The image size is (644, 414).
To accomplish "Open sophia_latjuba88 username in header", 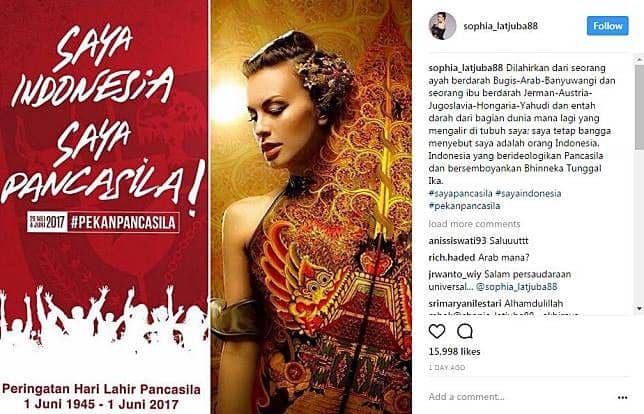I will 500,26.
